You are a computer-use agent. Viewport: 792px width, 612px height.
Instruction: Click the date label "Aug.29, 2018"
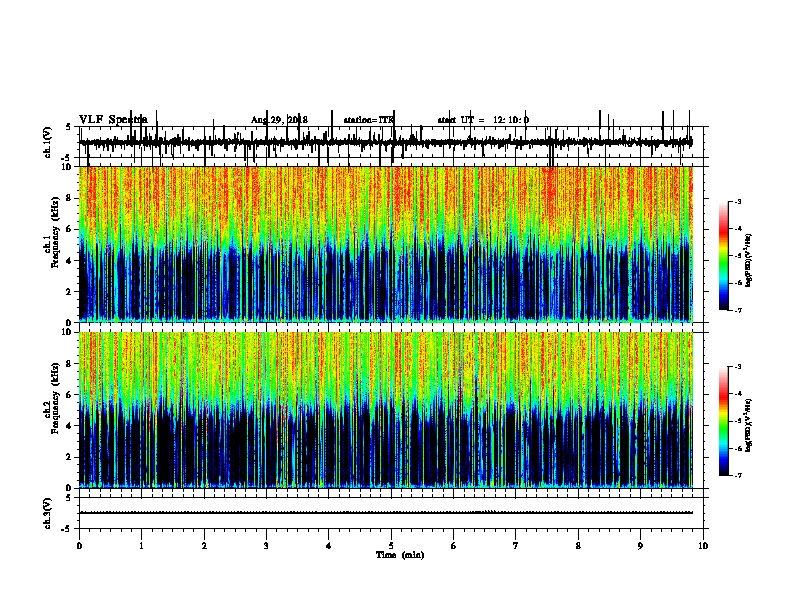[x=279, y=120]
